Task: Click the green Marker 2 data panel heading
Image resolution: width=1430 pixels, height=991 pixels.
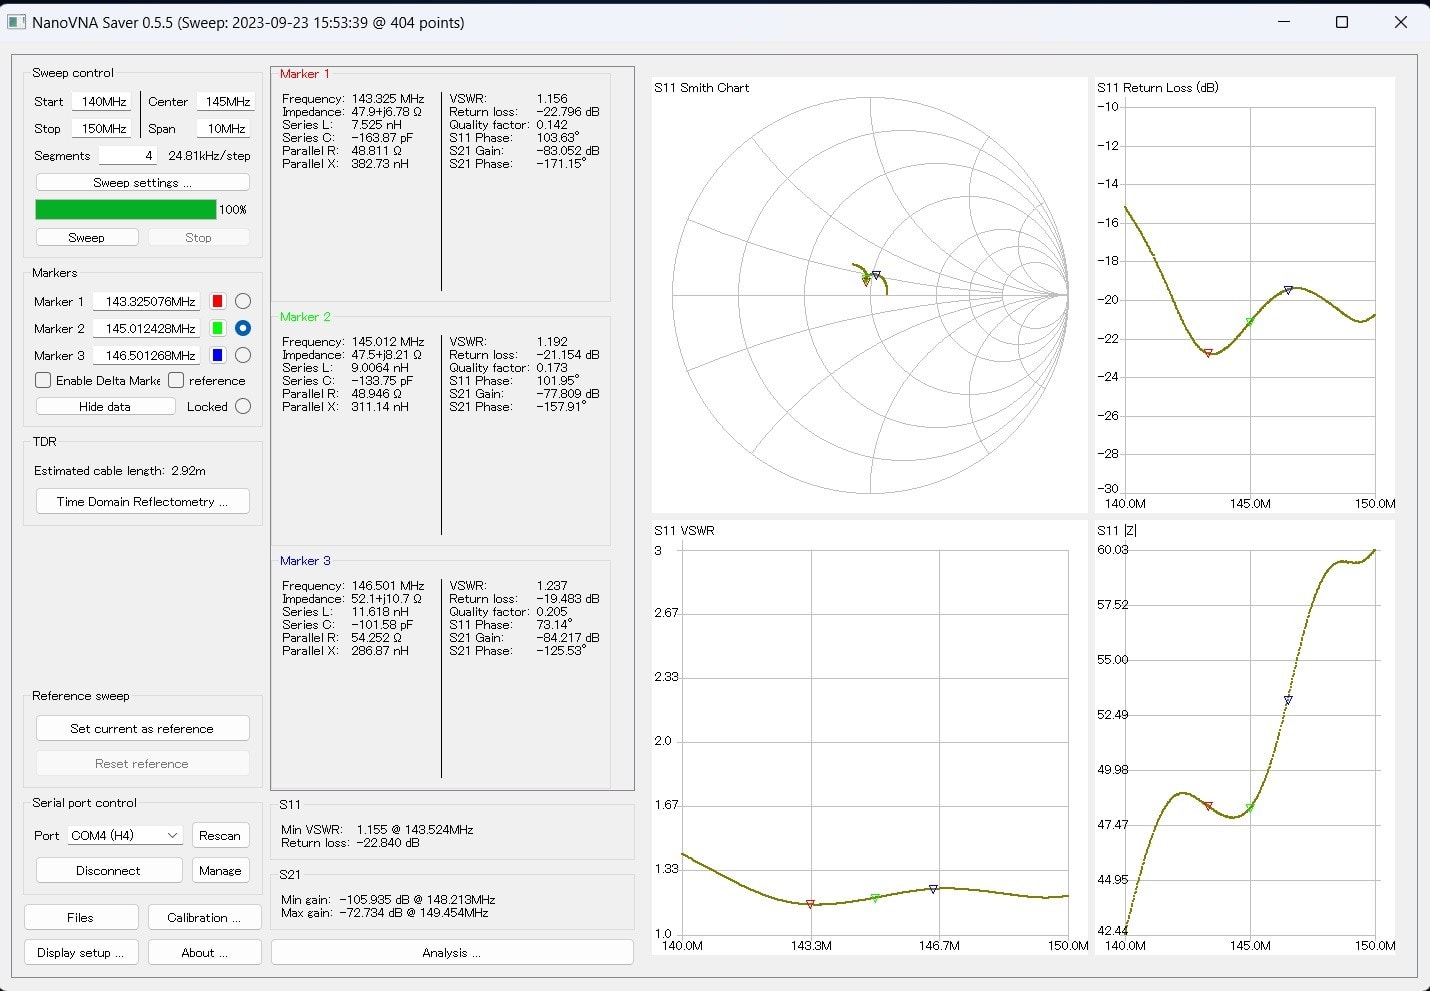Action: (305, 316)
